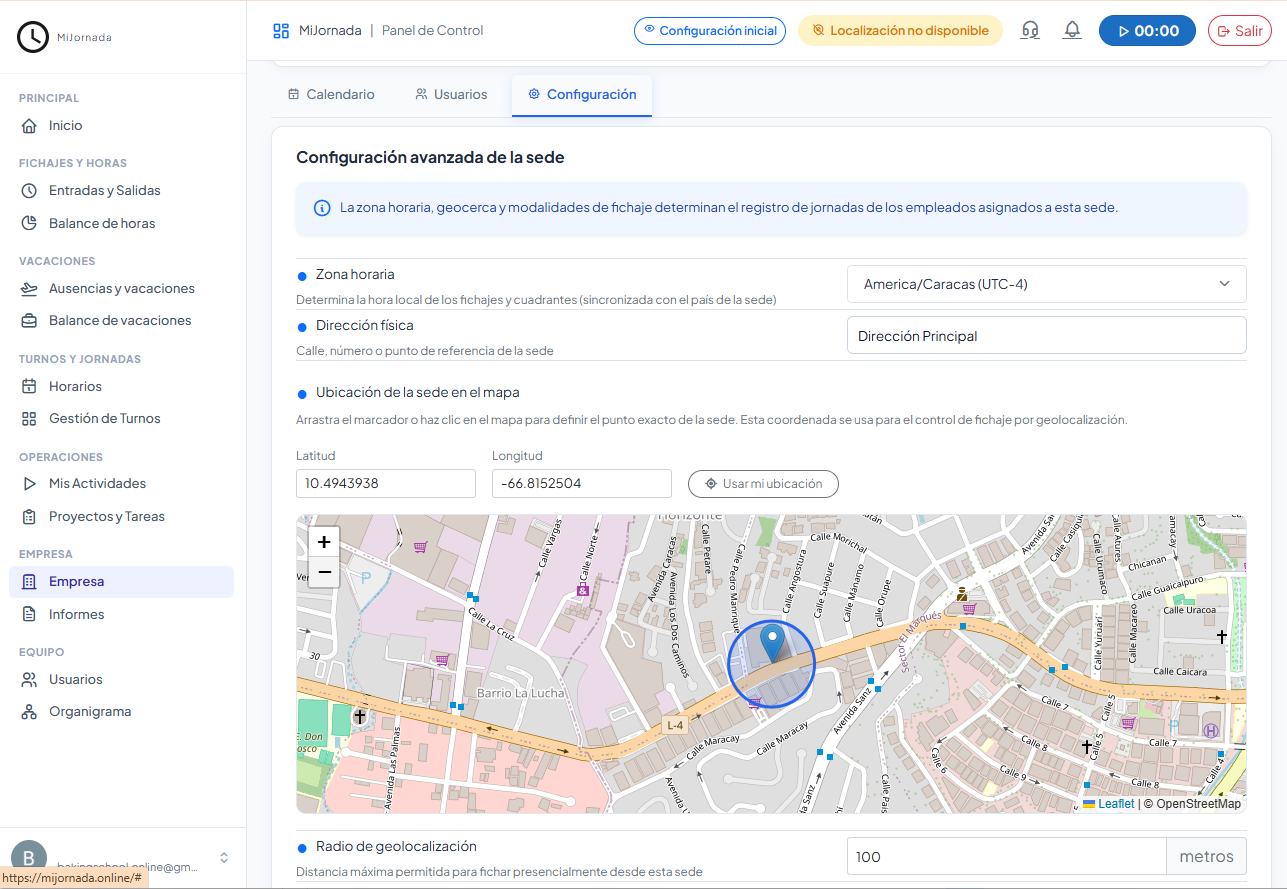The height and width of the screenshot is (889, 1287).
Task: Open the Zona horaria dropdown
Action: pyautogui.click(x=1046, y=284)
